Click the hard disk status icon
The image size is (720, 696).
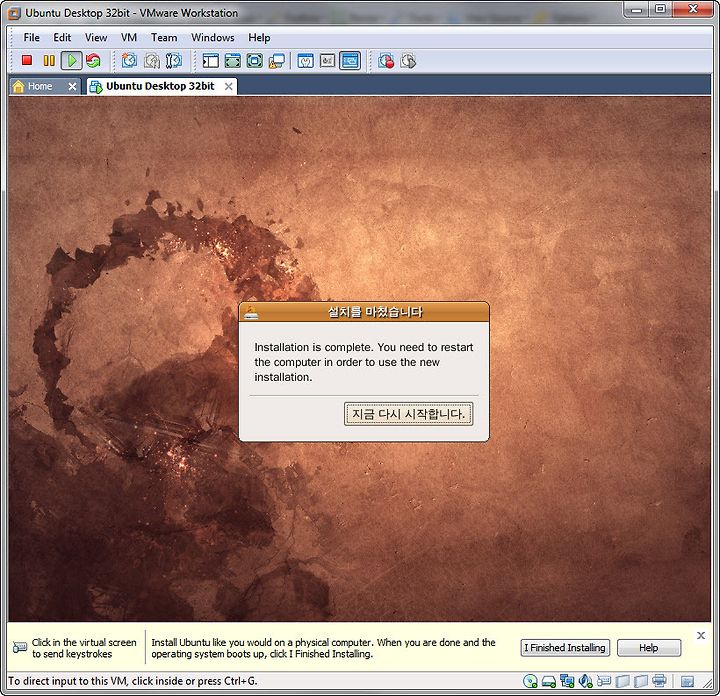click(549, 681)
